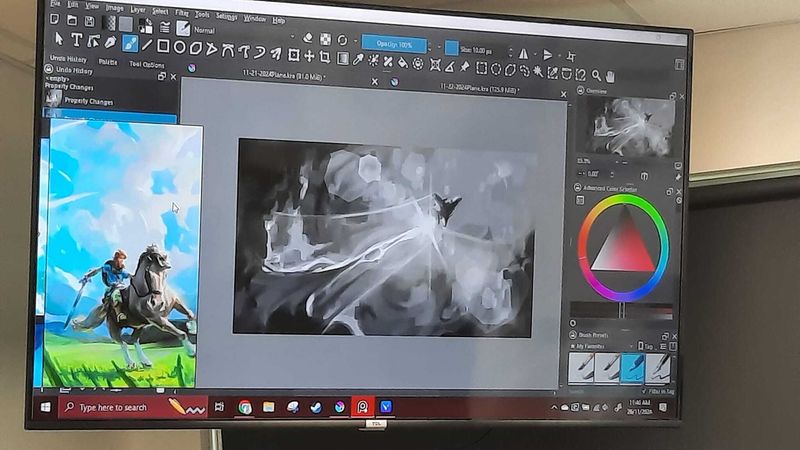Open the Filter menu
800x450 pixels.
coord(182,13)
